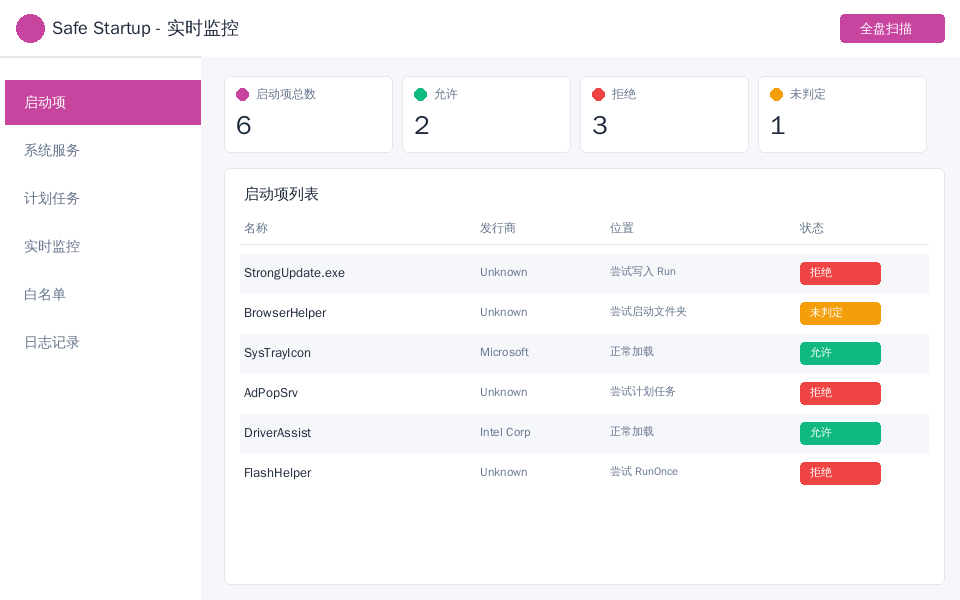Open the 启动项 sidebar section

(x=103, y=102)
